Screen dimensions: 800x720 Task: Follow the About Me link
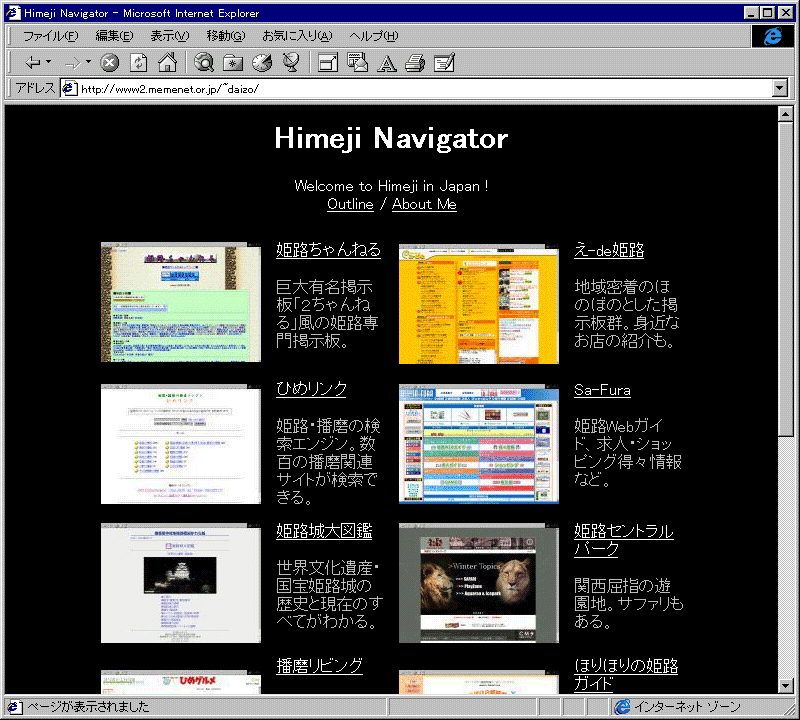pyautogui.click(x=424, y=204)
